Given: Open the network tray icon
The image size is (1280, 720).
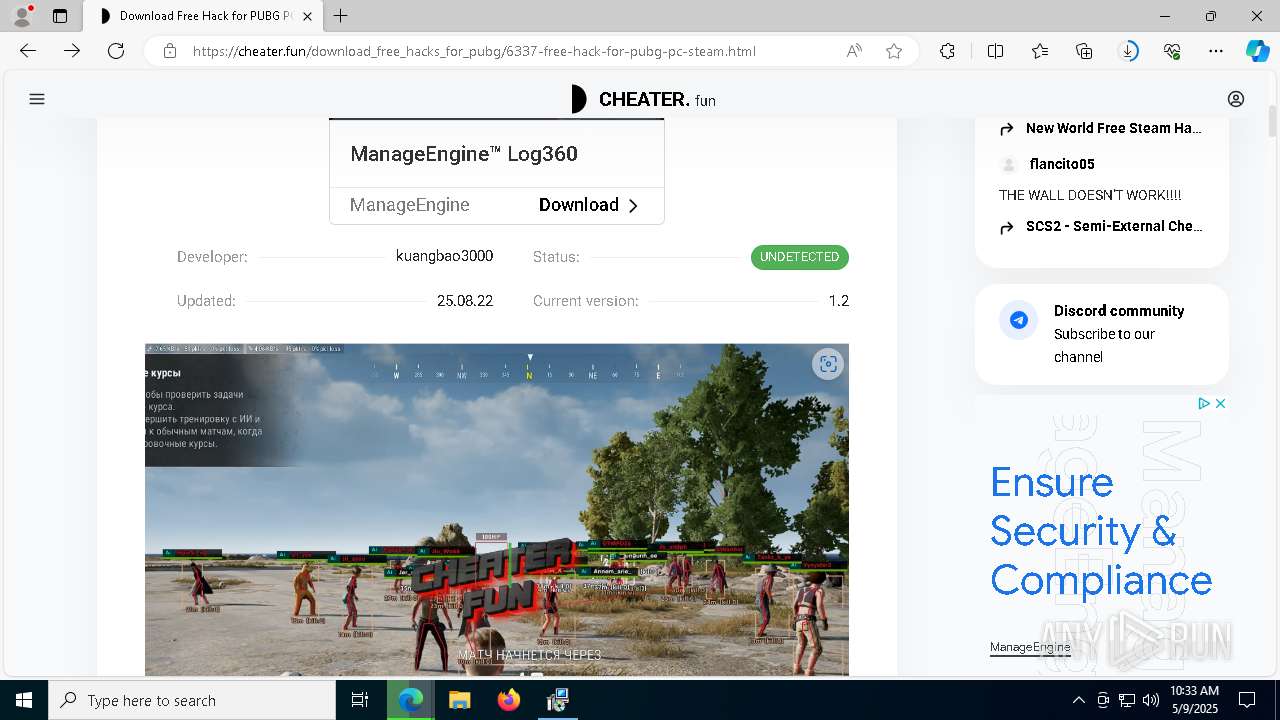Looking at the screenshot, I should tap(1127, 700).
